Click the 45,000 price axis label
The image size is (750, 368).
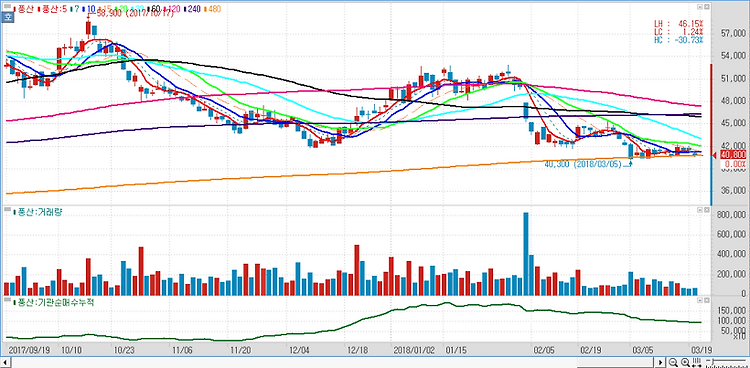[732, 123]
